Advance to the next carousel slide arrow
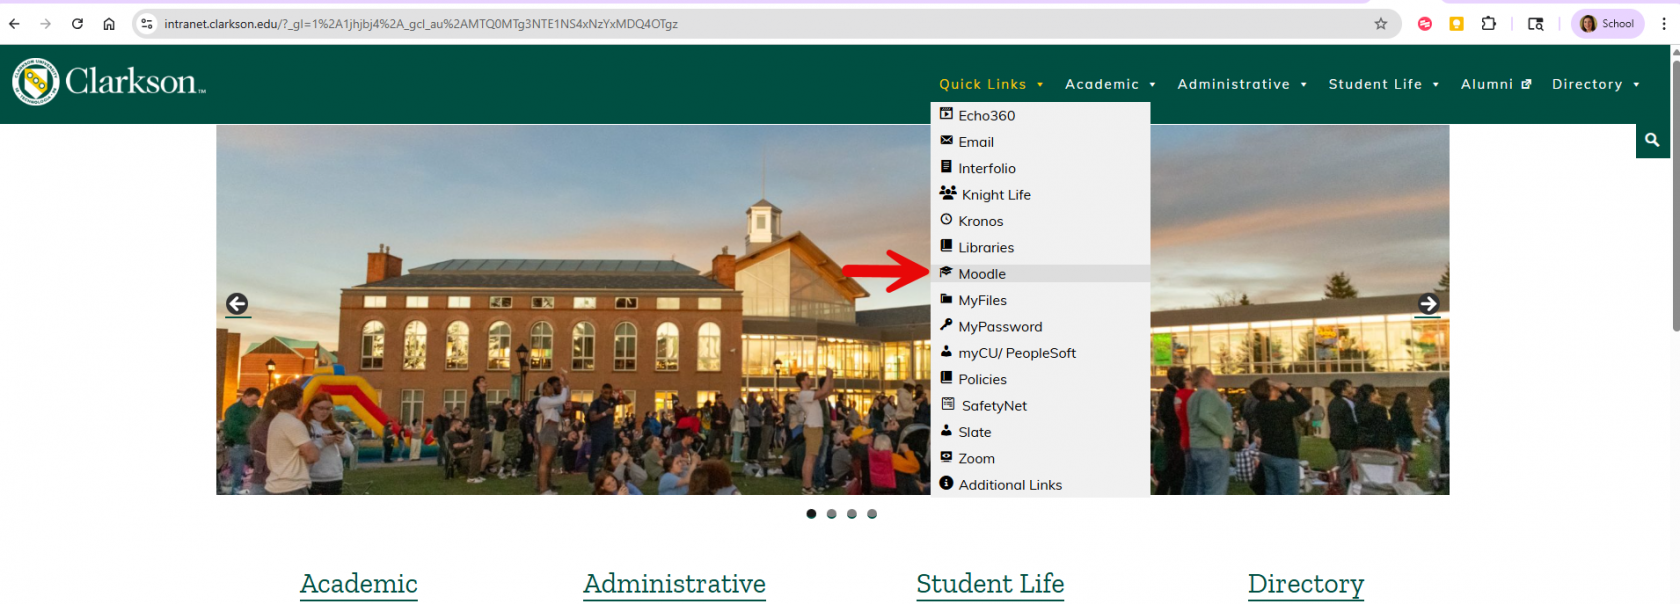Viewport: 1680px width, 604px height. [x=1428, y=304]
